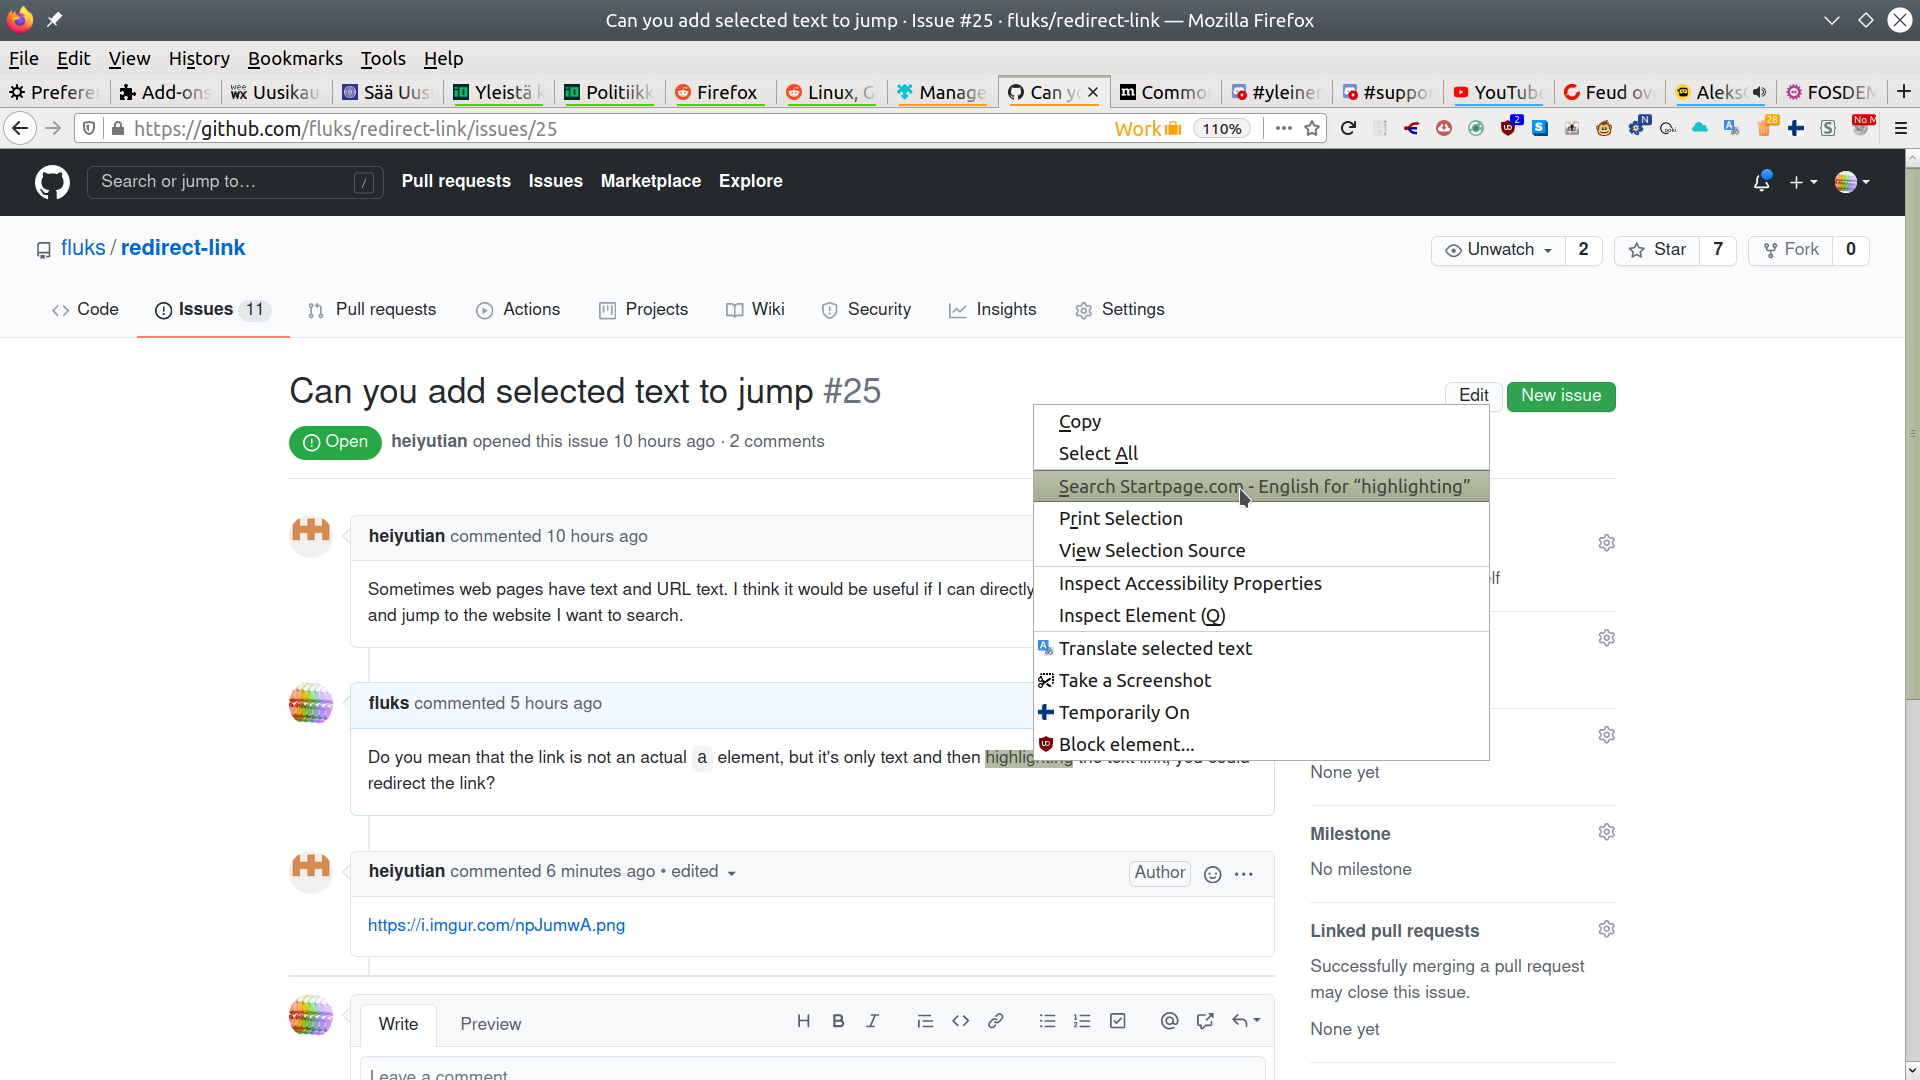The height and width of the screenshot is (1080, 1920).
Task: Apply bold formatting in the comment toolbar
Action: [x=837, y=1020]
